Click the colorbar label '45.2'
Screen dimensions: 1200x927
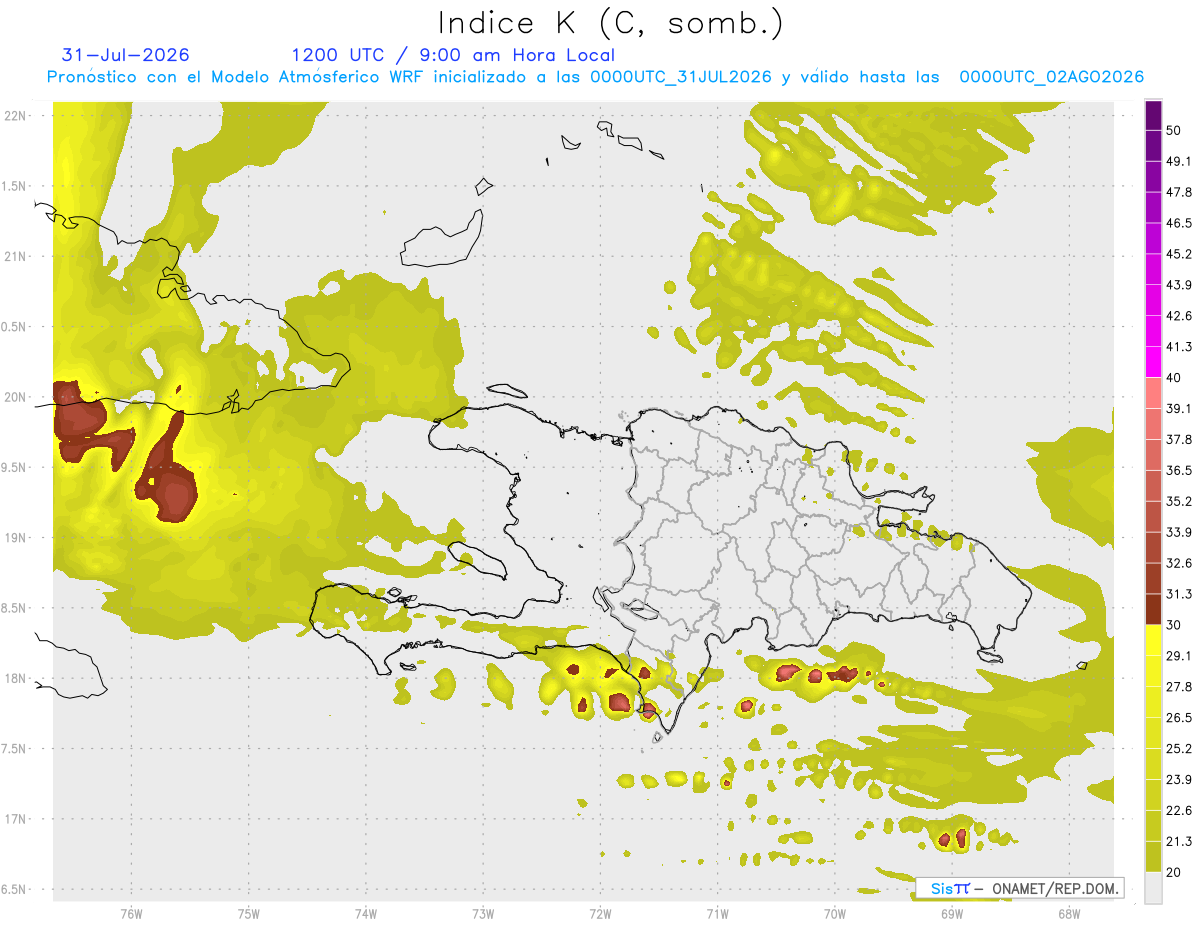point(1179,254)
